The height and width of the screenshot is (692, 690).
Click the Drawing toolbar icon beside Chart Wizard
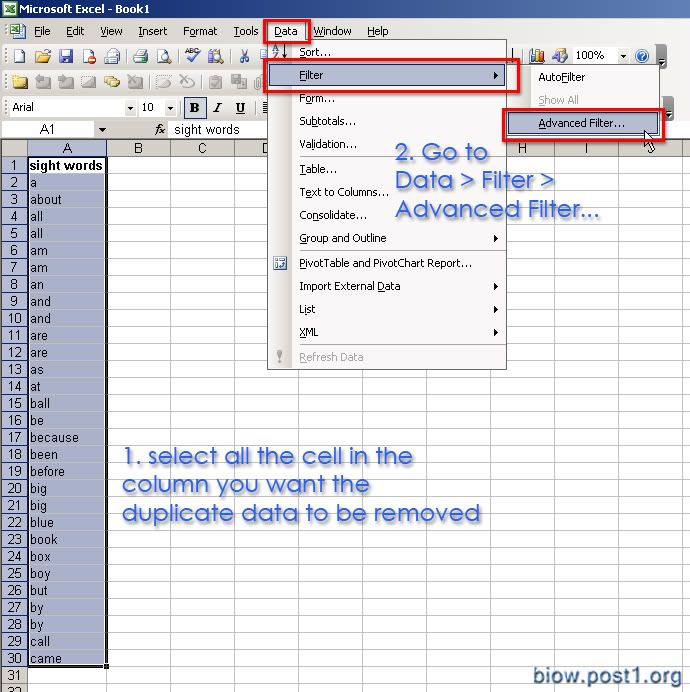[560, 56]
